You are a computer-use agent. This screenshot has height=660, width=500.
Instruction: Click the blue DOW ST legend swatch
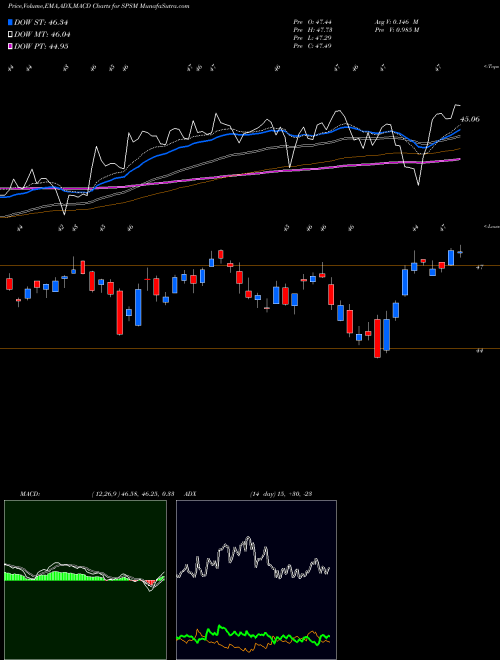[11, 22]
